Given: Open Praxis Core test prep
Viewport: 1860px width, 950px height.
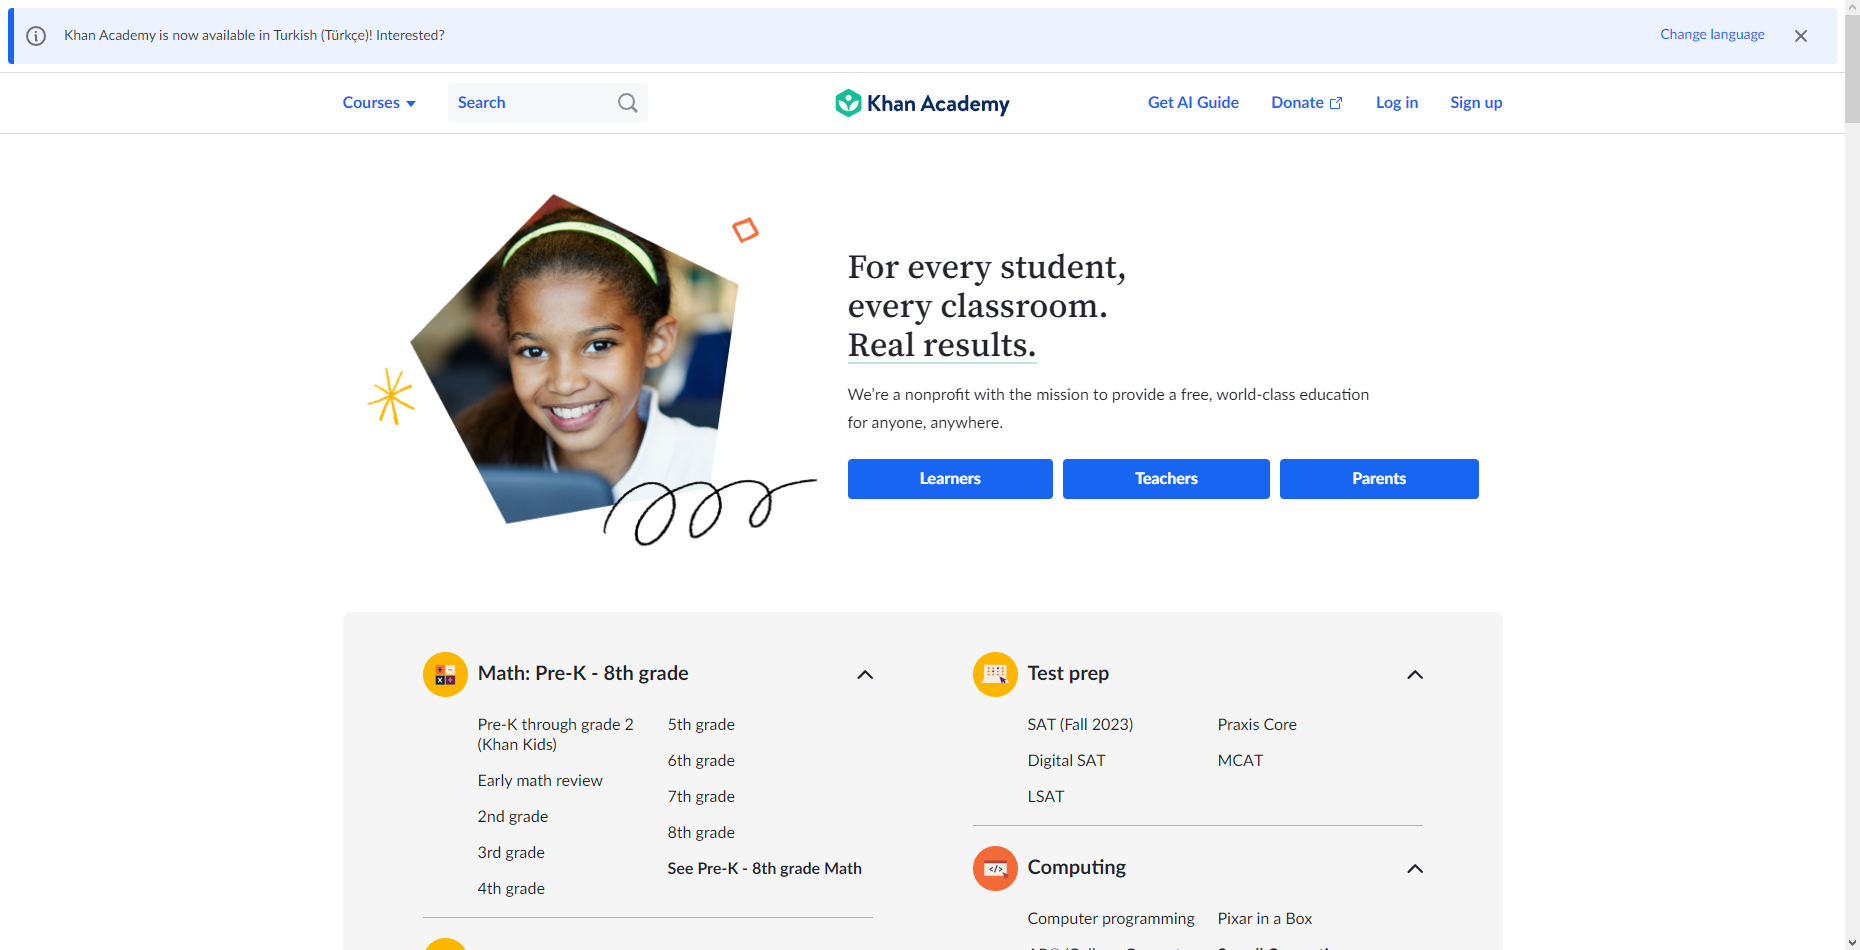Looking at the screenshot, I should pos(1257,724).
